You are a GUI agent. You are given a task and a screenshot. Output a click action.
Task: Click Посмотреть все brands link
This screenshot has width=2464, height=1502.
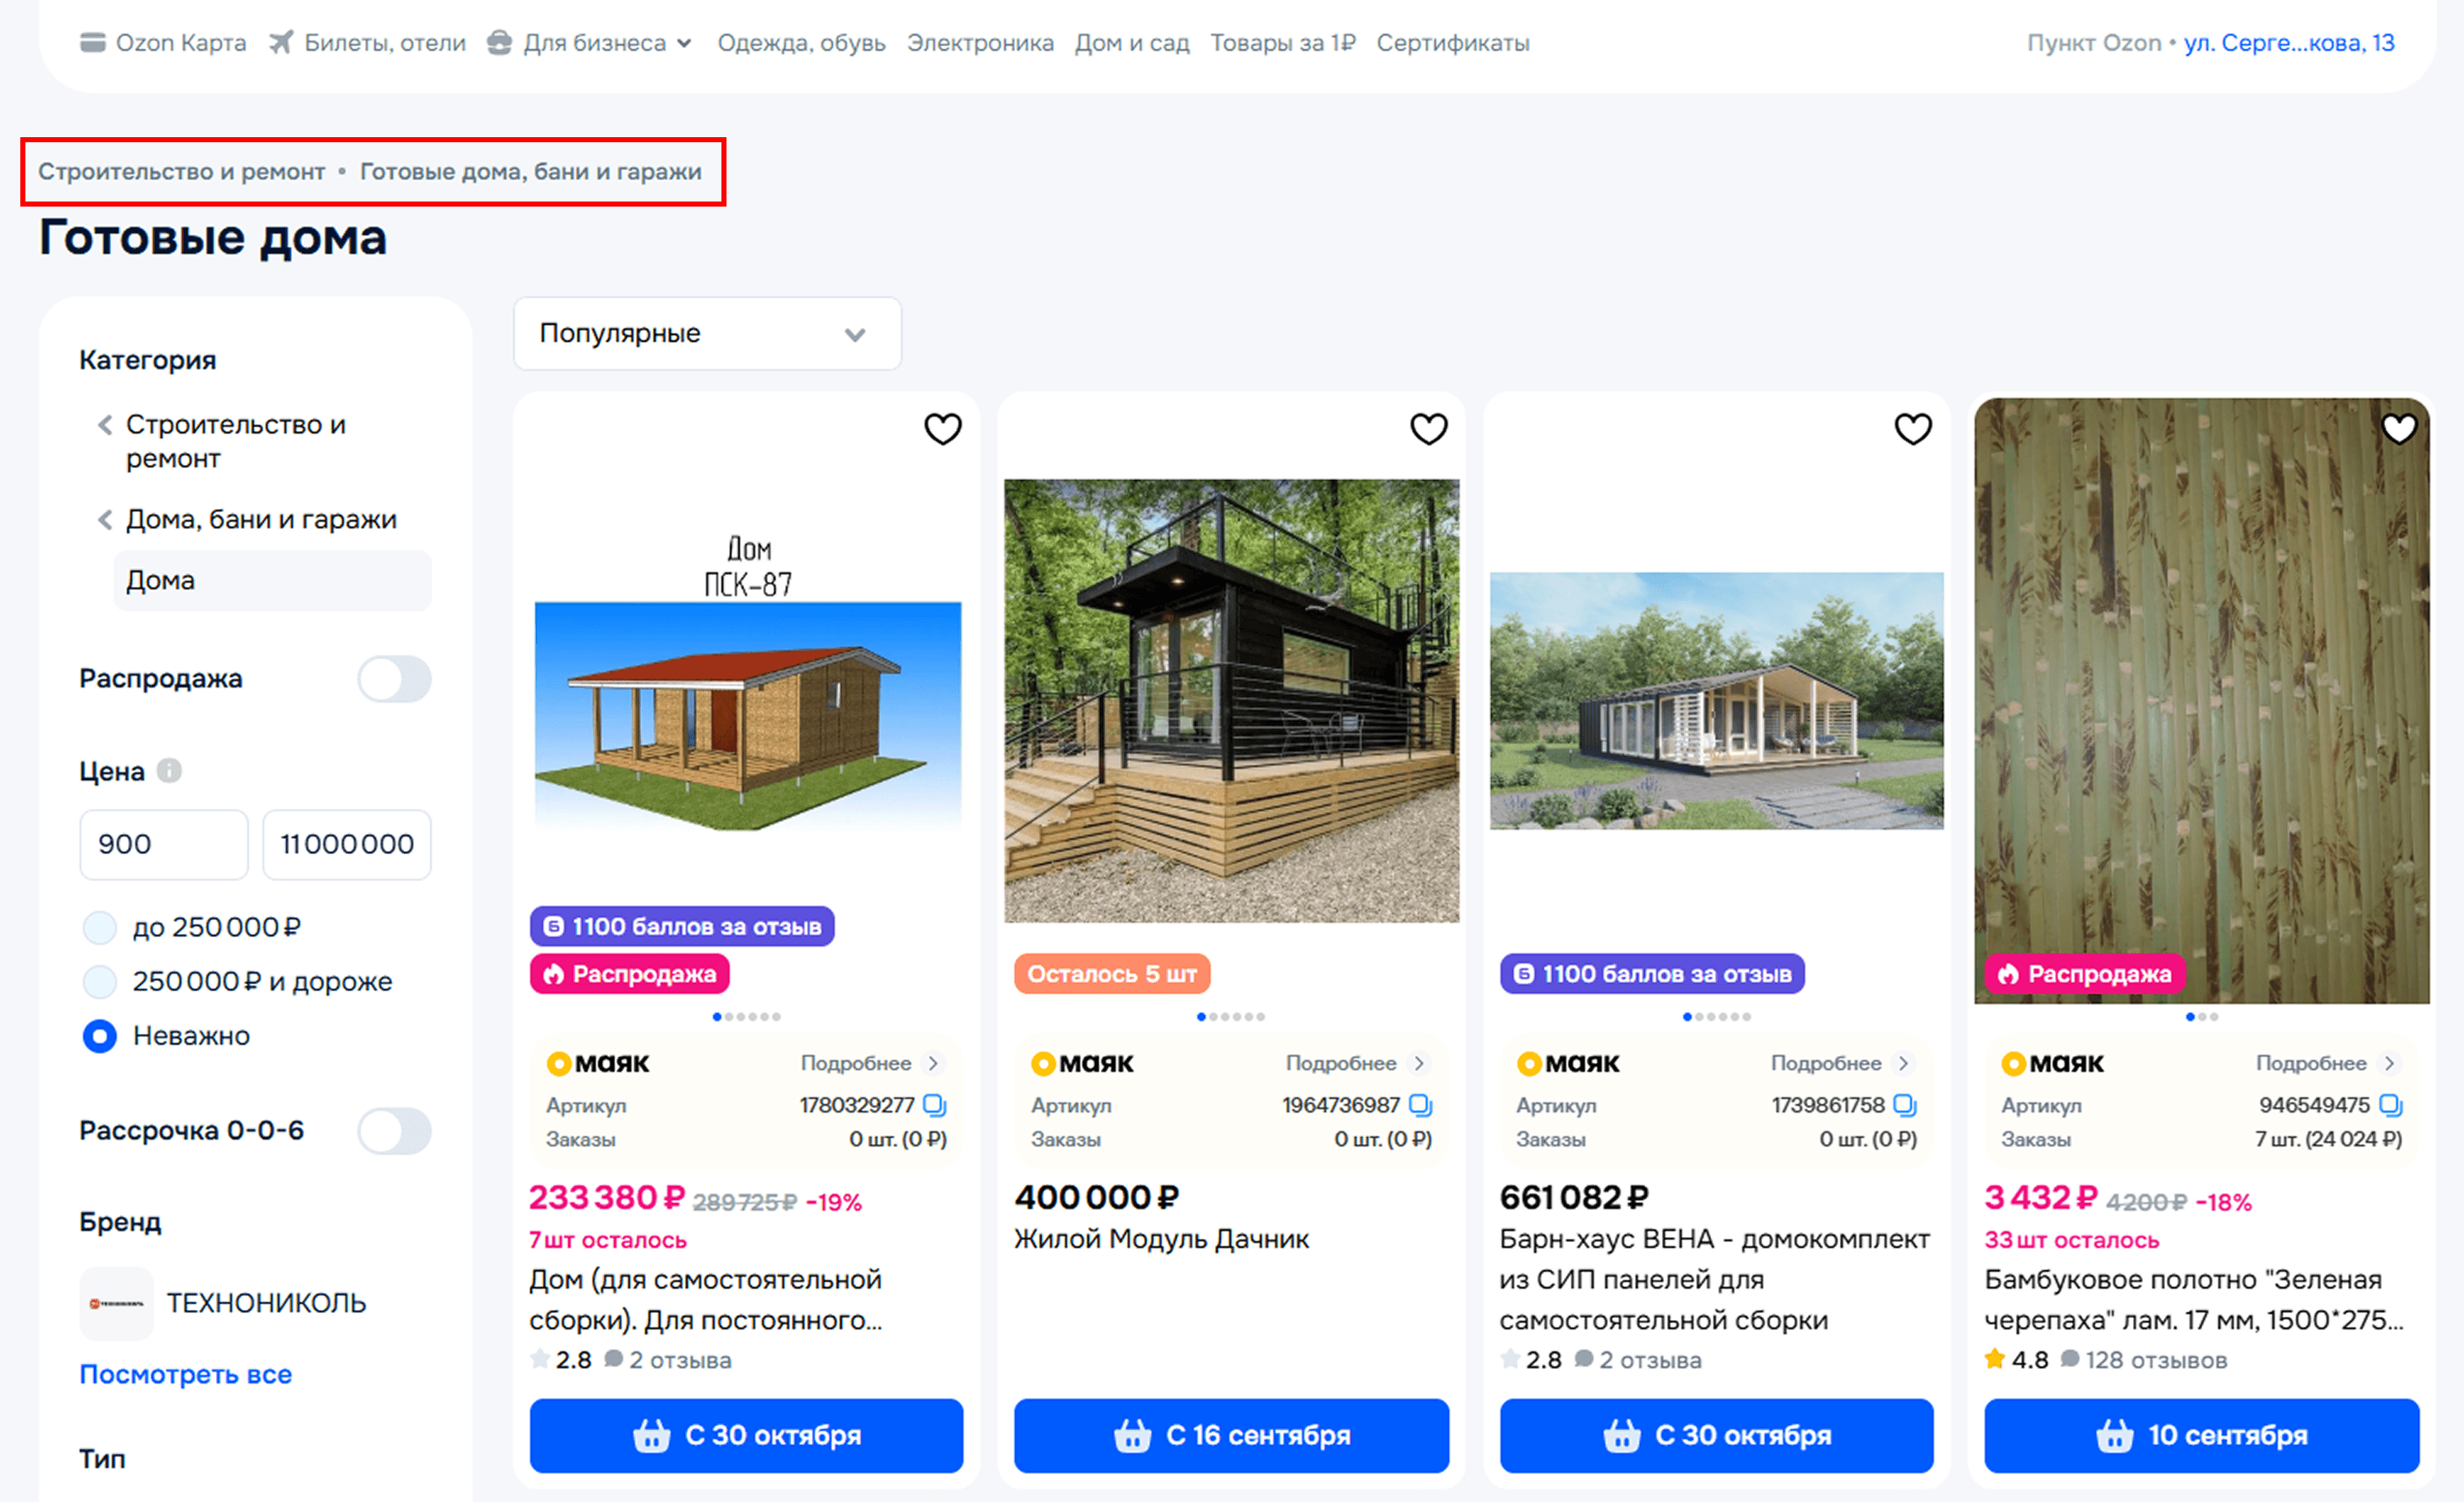click(186, 1374)
